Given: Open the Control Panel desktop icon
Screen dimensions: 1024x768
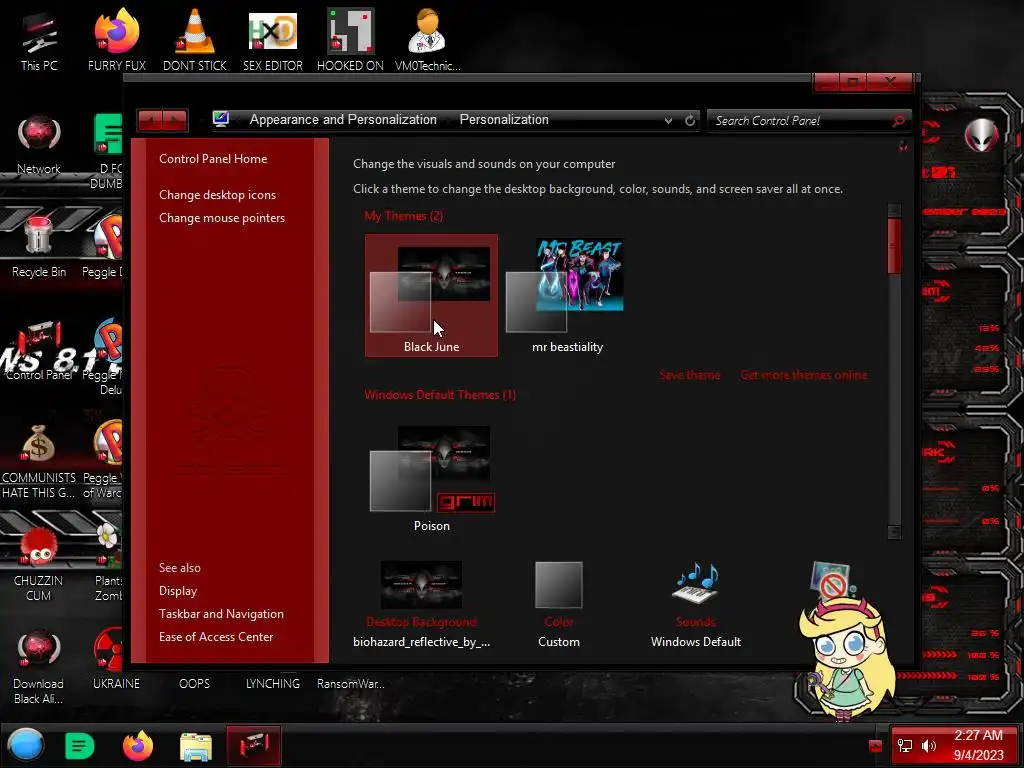Looking at the screenshot, I should click(x=39, y=351).
